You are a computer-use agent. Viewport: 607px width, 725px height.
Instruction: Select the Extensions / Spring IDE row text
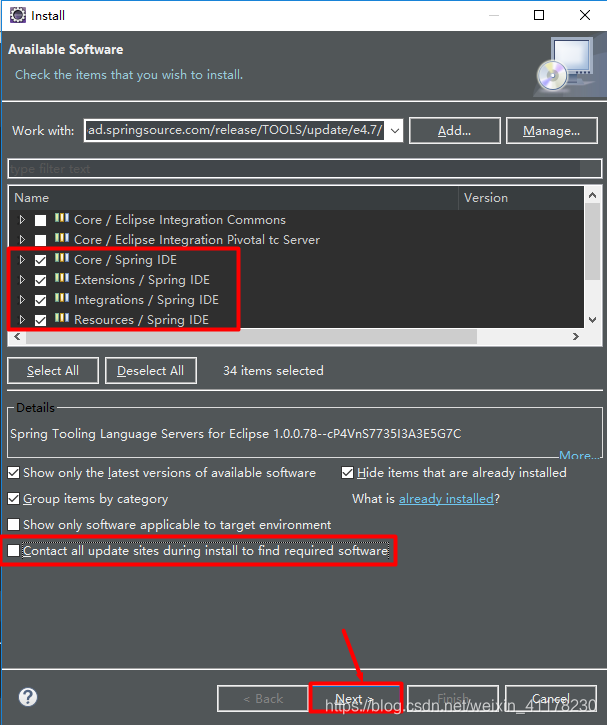coord(141,280)
